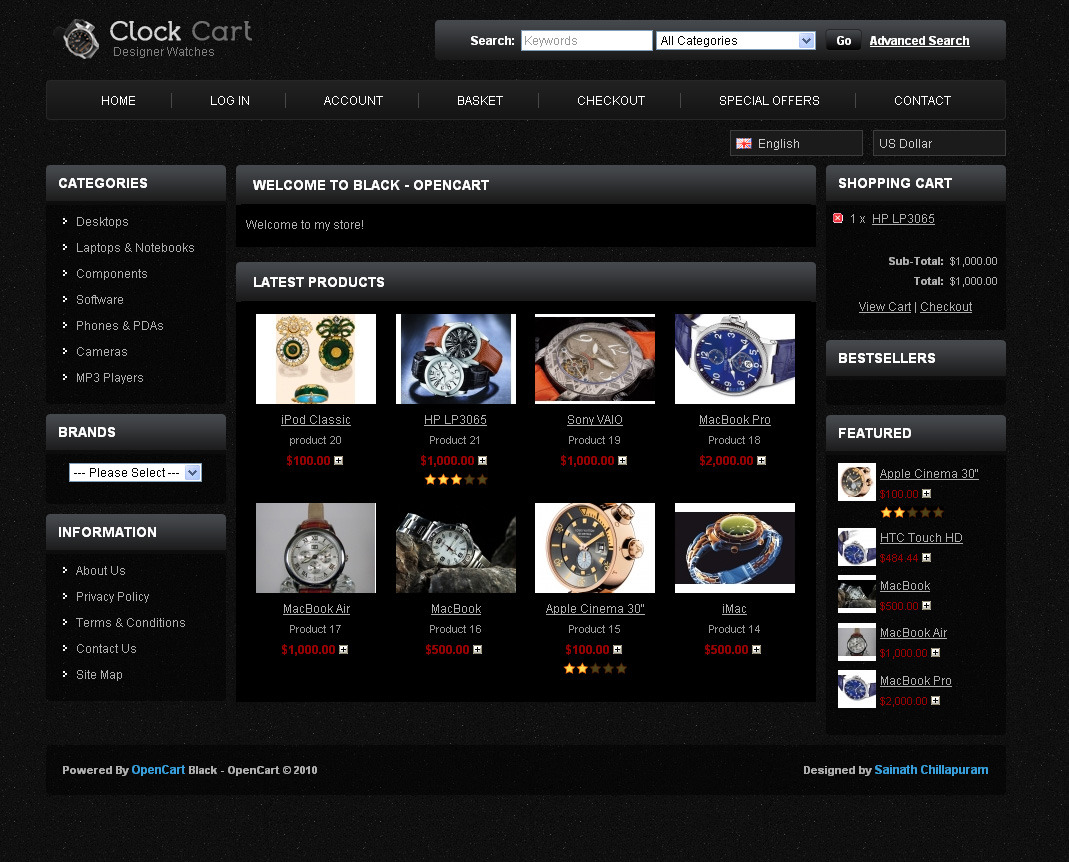The image size is (1069, 862).
Task: Click the plus icon beside MacBook Air $1,000.00 in Latest Products
Action: pyautogui.click(x=344, y=650)
